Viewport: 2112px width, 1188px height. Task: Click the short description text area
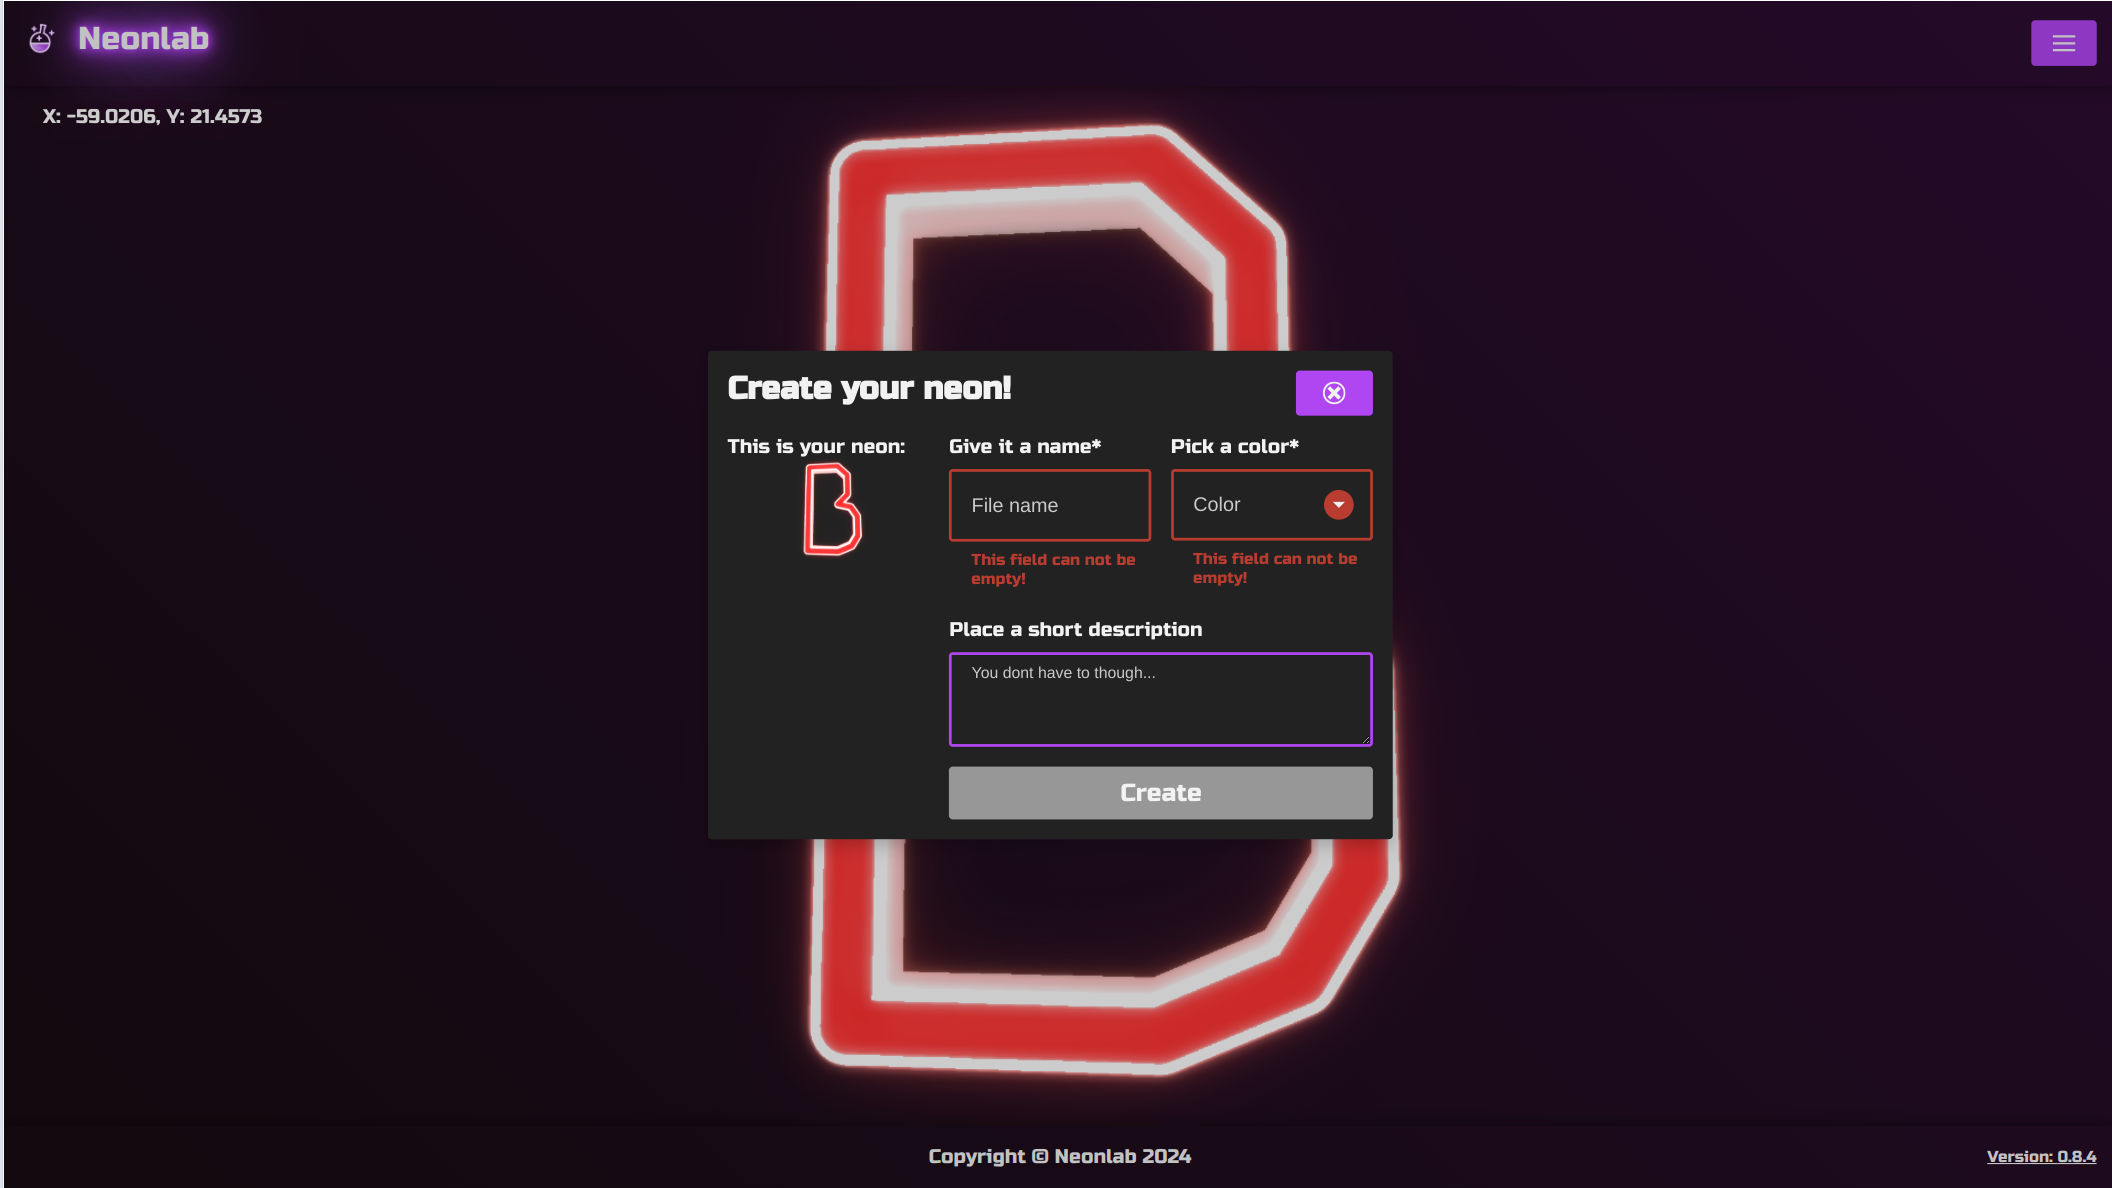coord(1160,699)
